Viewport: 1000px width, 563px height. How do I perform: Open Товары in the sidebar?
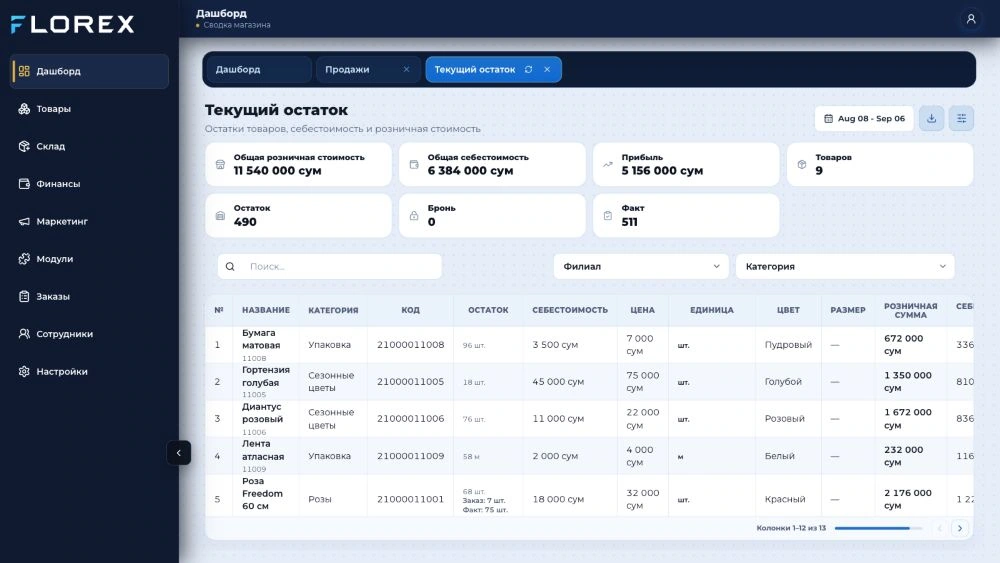[89, 108]
